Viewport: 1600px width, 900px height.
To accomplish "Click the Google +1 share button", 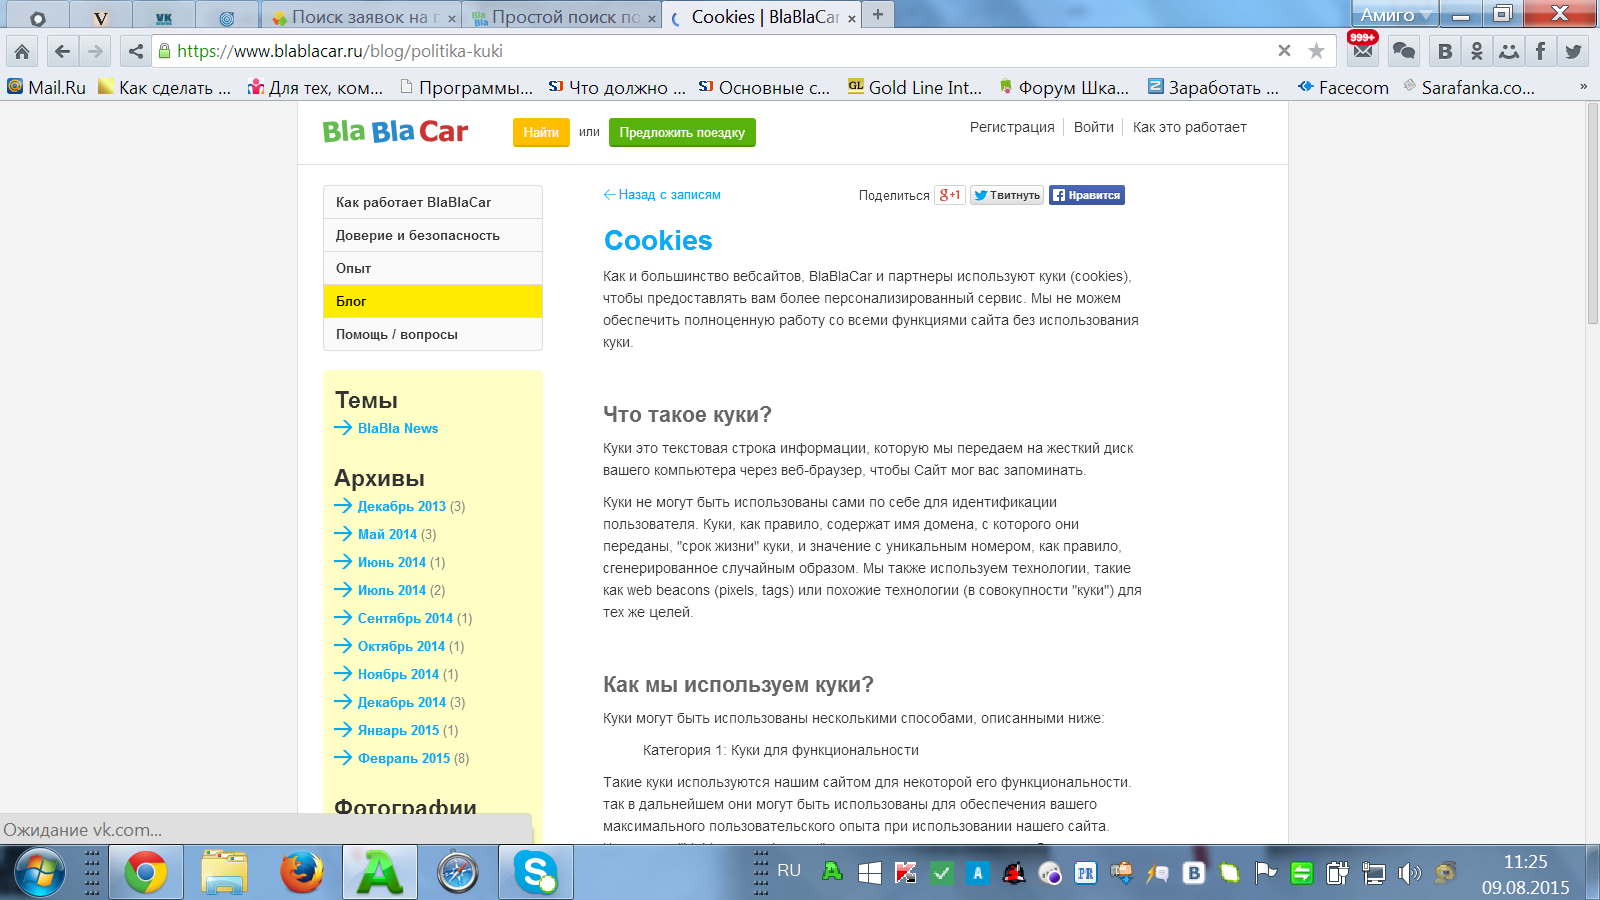I will tap(950, 195).
